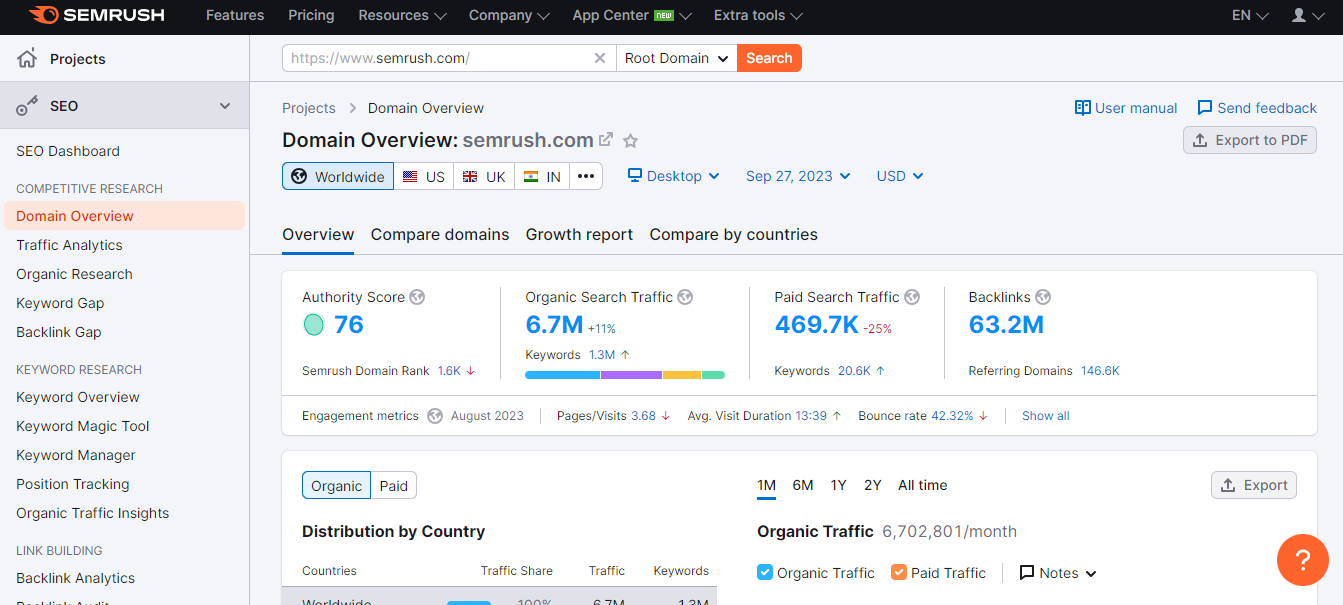Select All time range
Image resolution: width=1343 pixels, height=605 pixels.
(x=922, y=485)
